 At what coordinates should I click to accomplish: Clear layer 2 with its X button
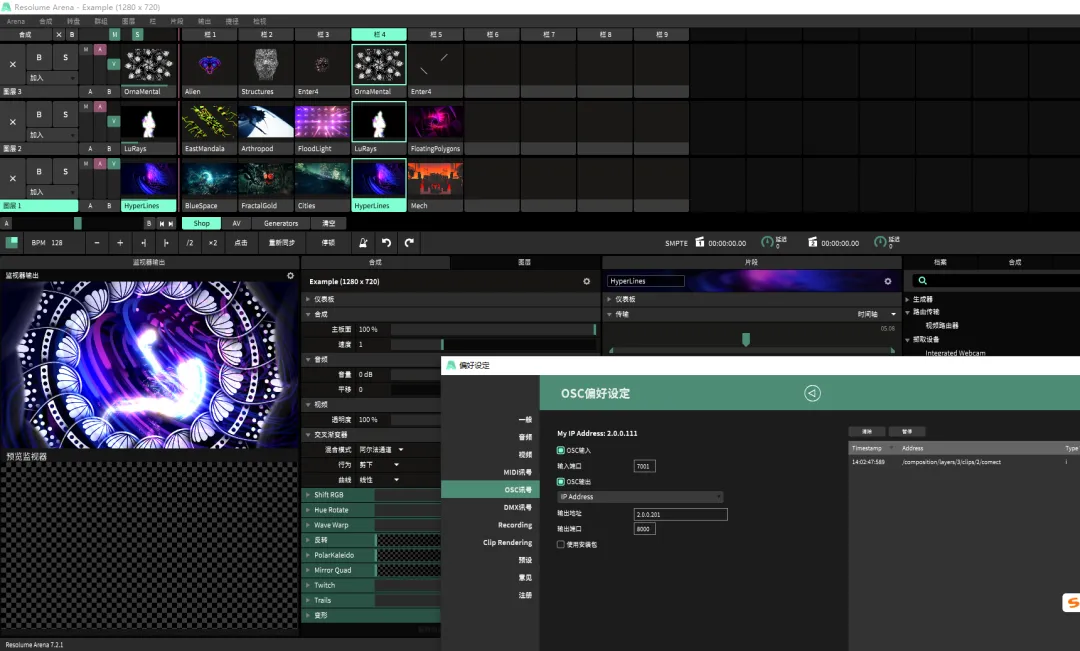pos(13,121)
